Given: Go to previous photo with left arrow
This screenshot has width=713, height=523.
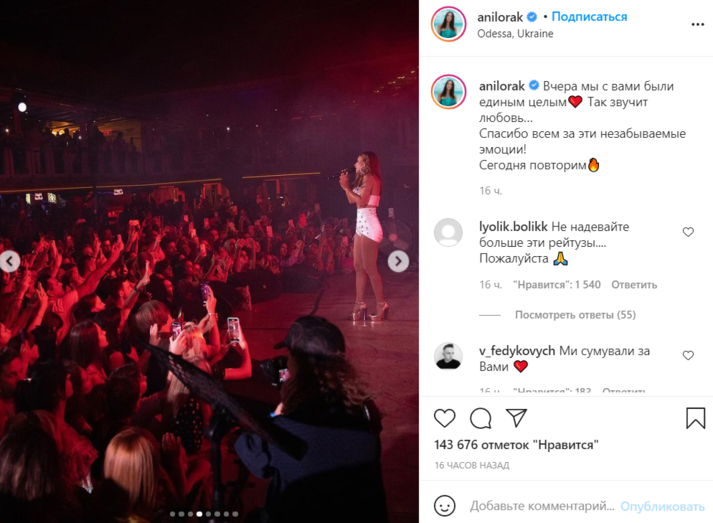Looking at the screenshot, I should (10, 261).
